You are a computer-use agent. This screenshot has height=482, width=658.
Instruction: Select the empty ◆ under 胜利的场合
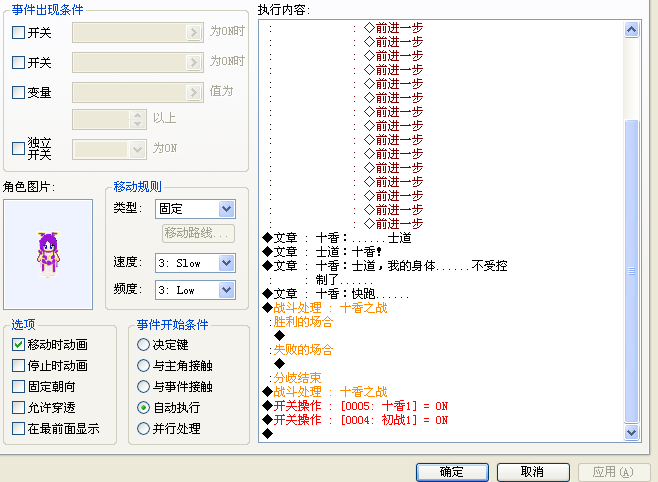pos(279,336)
